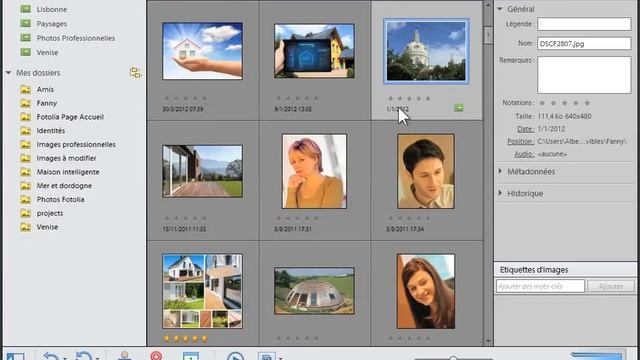Click the Ajouter des mots-clés field
This screenshot has height=360, width=640.
(x=540, y=286)
